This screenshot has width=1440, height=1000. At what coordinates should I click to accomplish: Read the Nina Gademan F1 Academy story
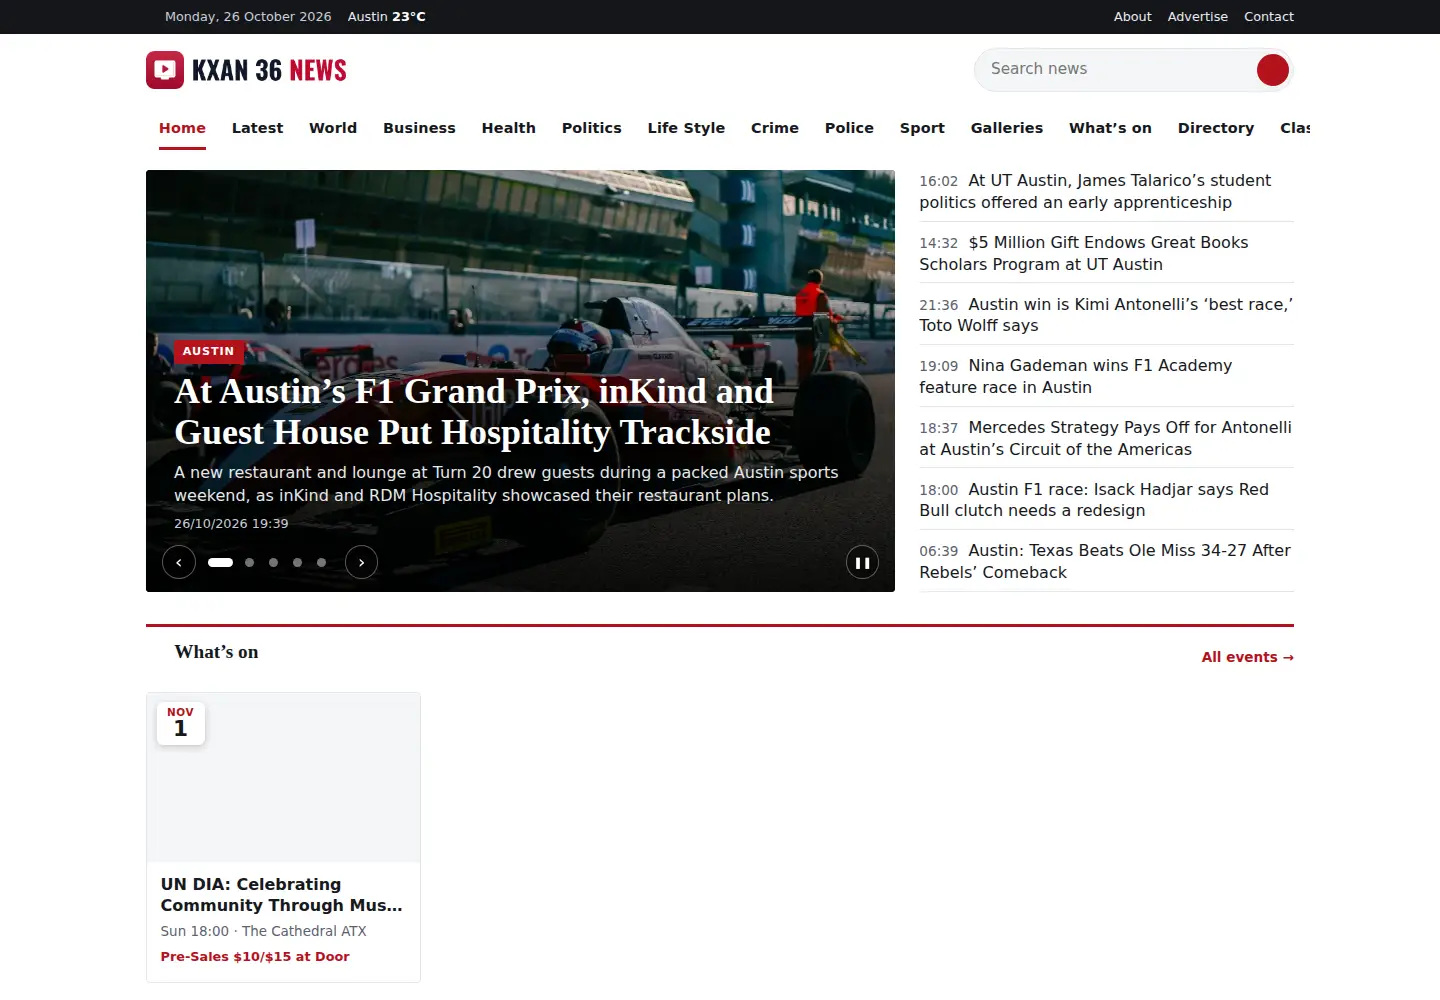coord(1106,376)
